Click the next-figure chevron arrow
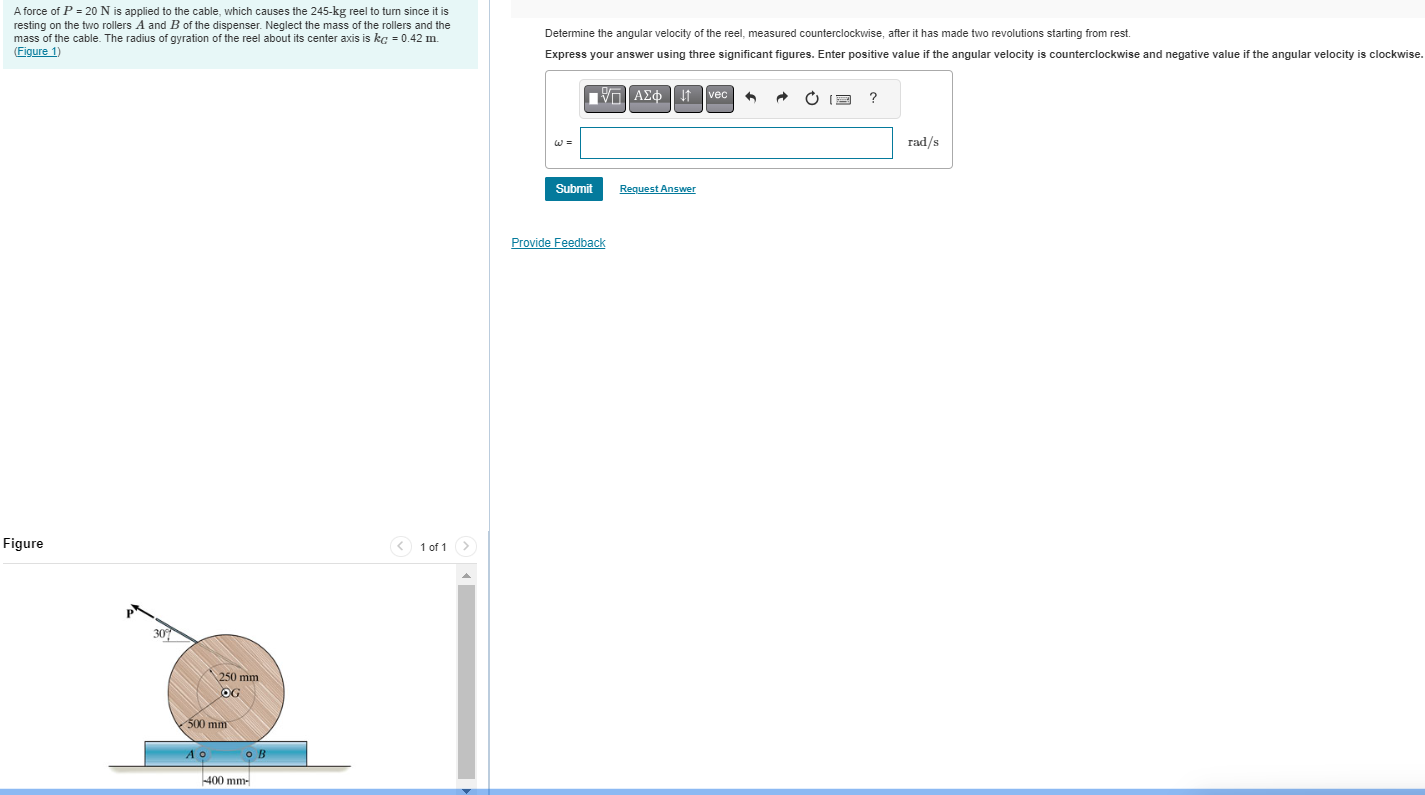This screenshot has height=795, width=1425. point(465,546)
